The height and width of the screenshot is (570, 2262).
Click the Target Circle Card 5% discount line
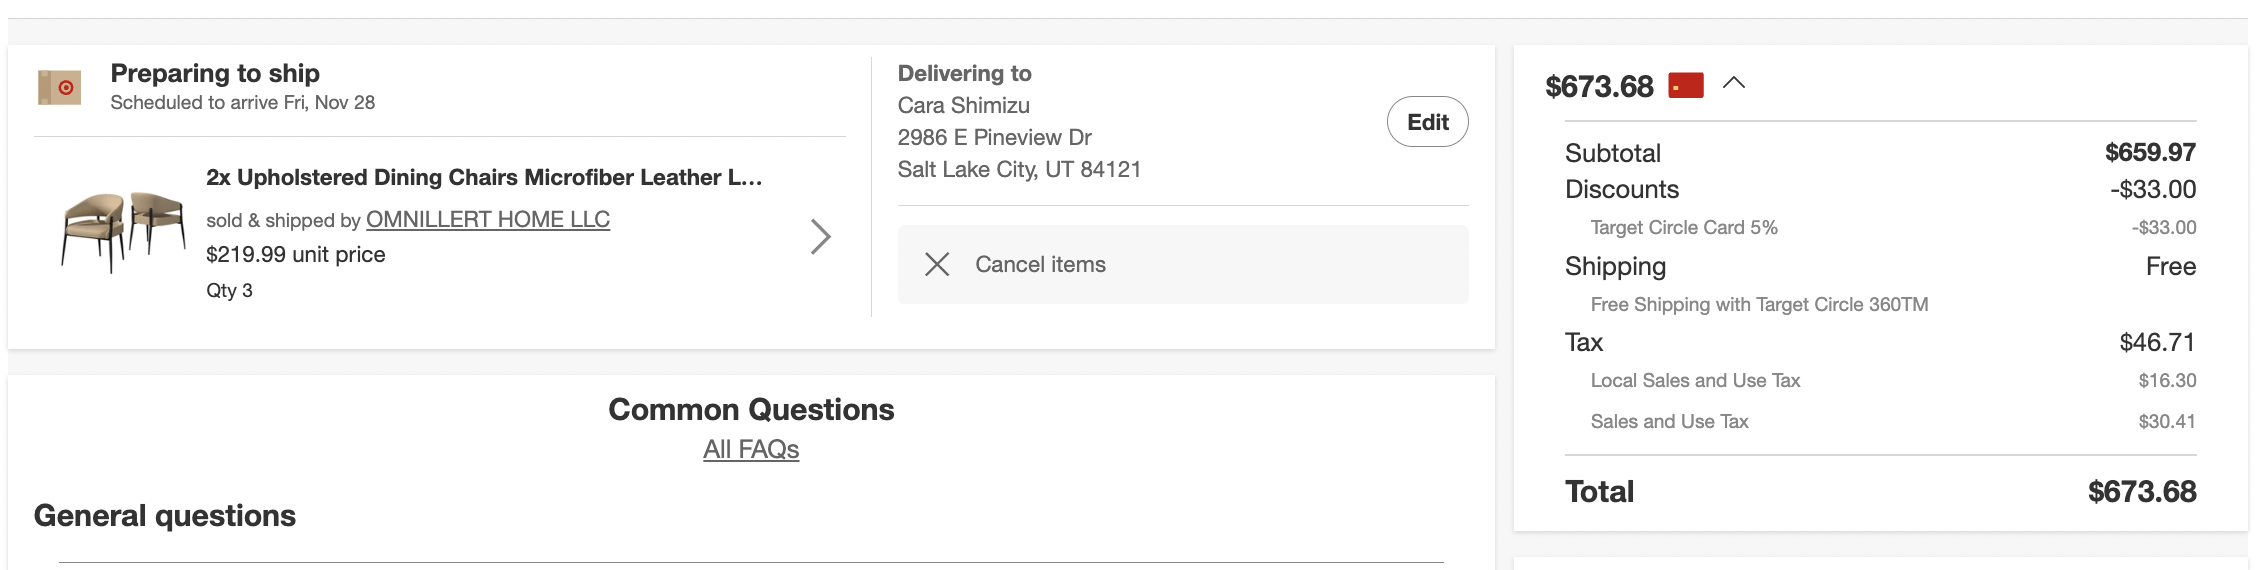[x=1684, y=228]
